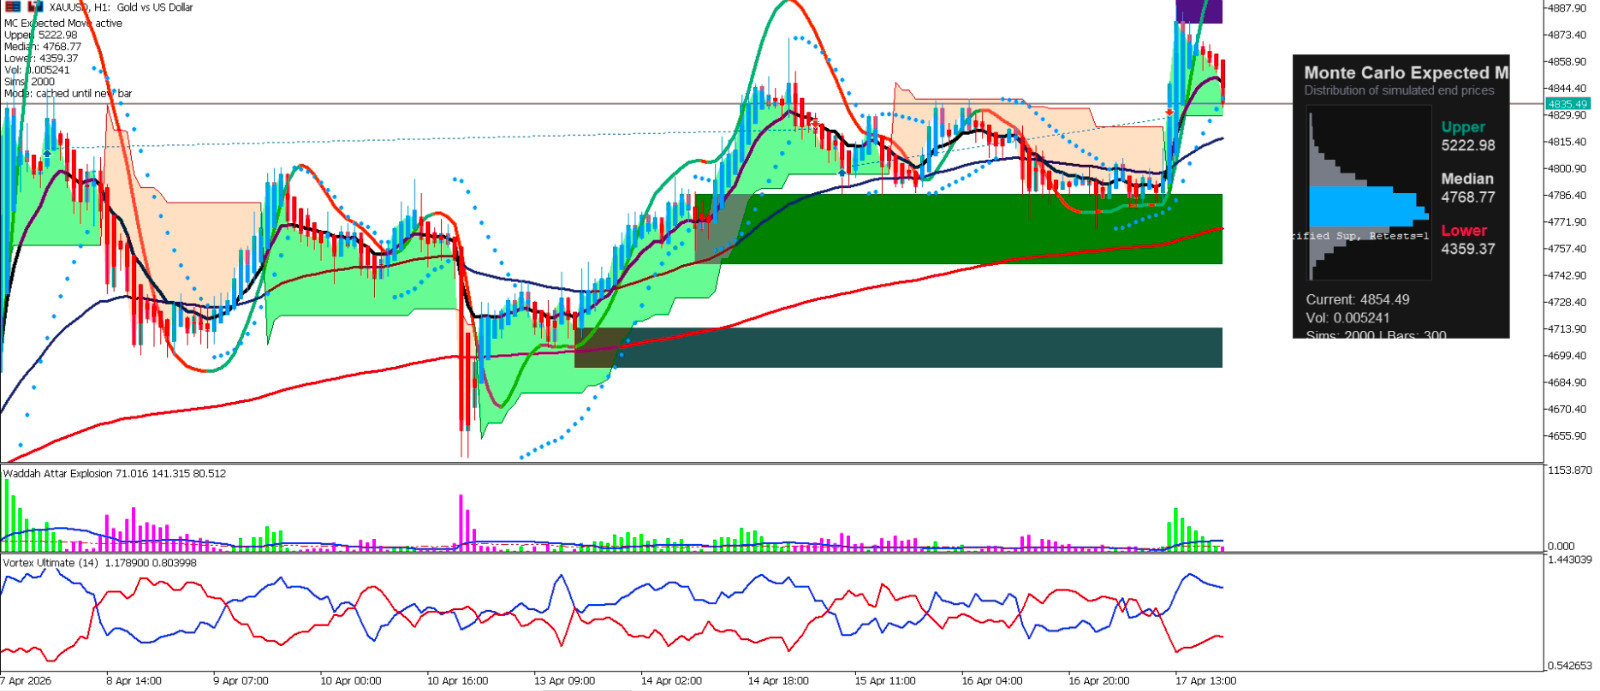The image size is (1600, 691).
Task: Click the 4771.90 price scale label
Action: [1566, 222]
